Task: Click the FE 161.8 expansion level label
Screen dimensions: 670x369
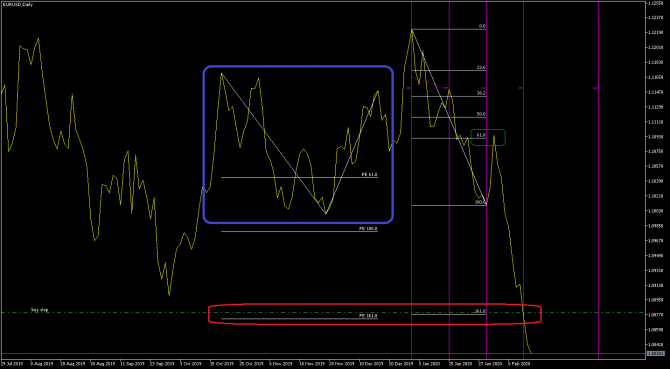Action: [368, 316]
